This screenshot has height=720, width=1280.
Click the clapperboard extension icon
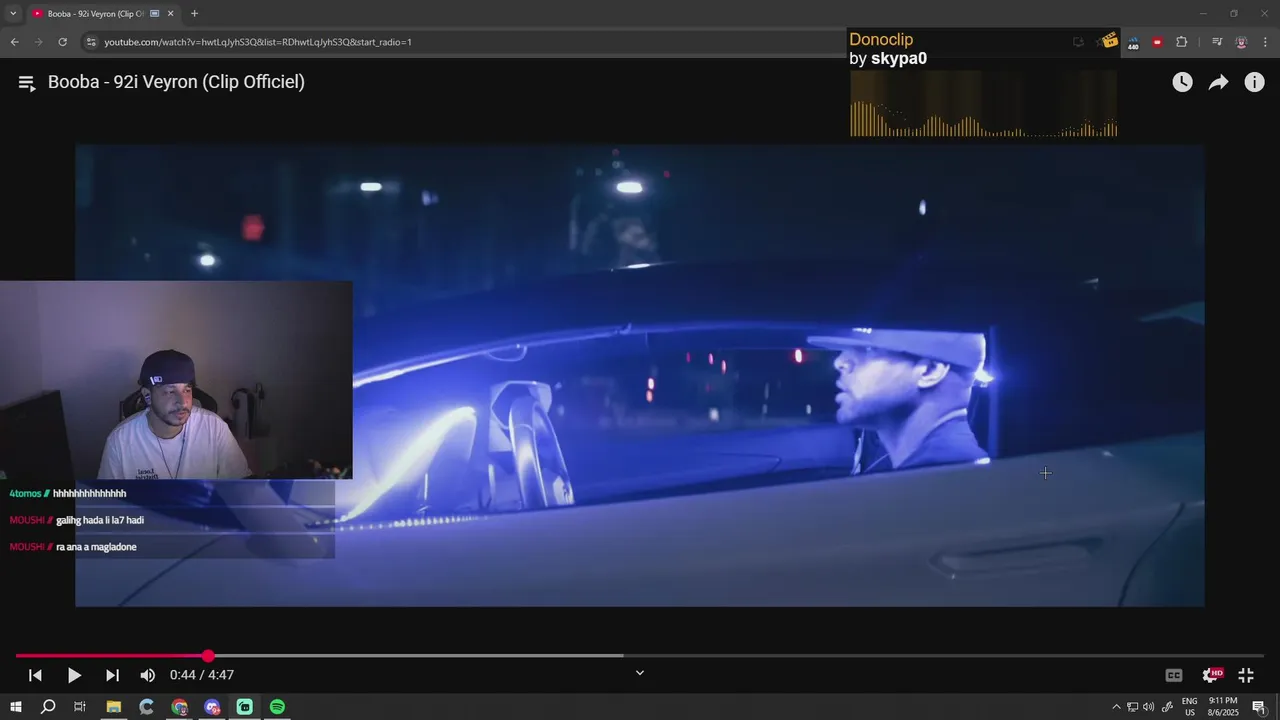tap(1108, 42)
